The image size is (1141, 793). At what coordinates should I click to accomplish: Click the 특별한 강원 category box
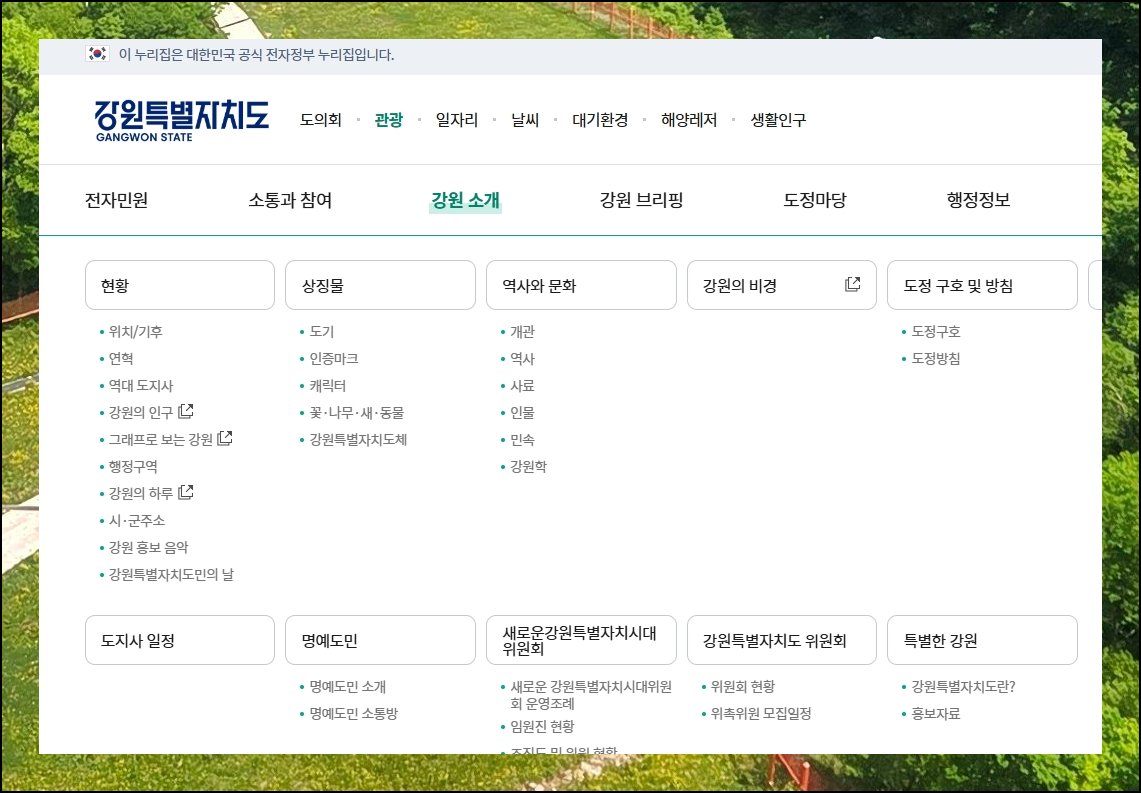tap(982, 640)
